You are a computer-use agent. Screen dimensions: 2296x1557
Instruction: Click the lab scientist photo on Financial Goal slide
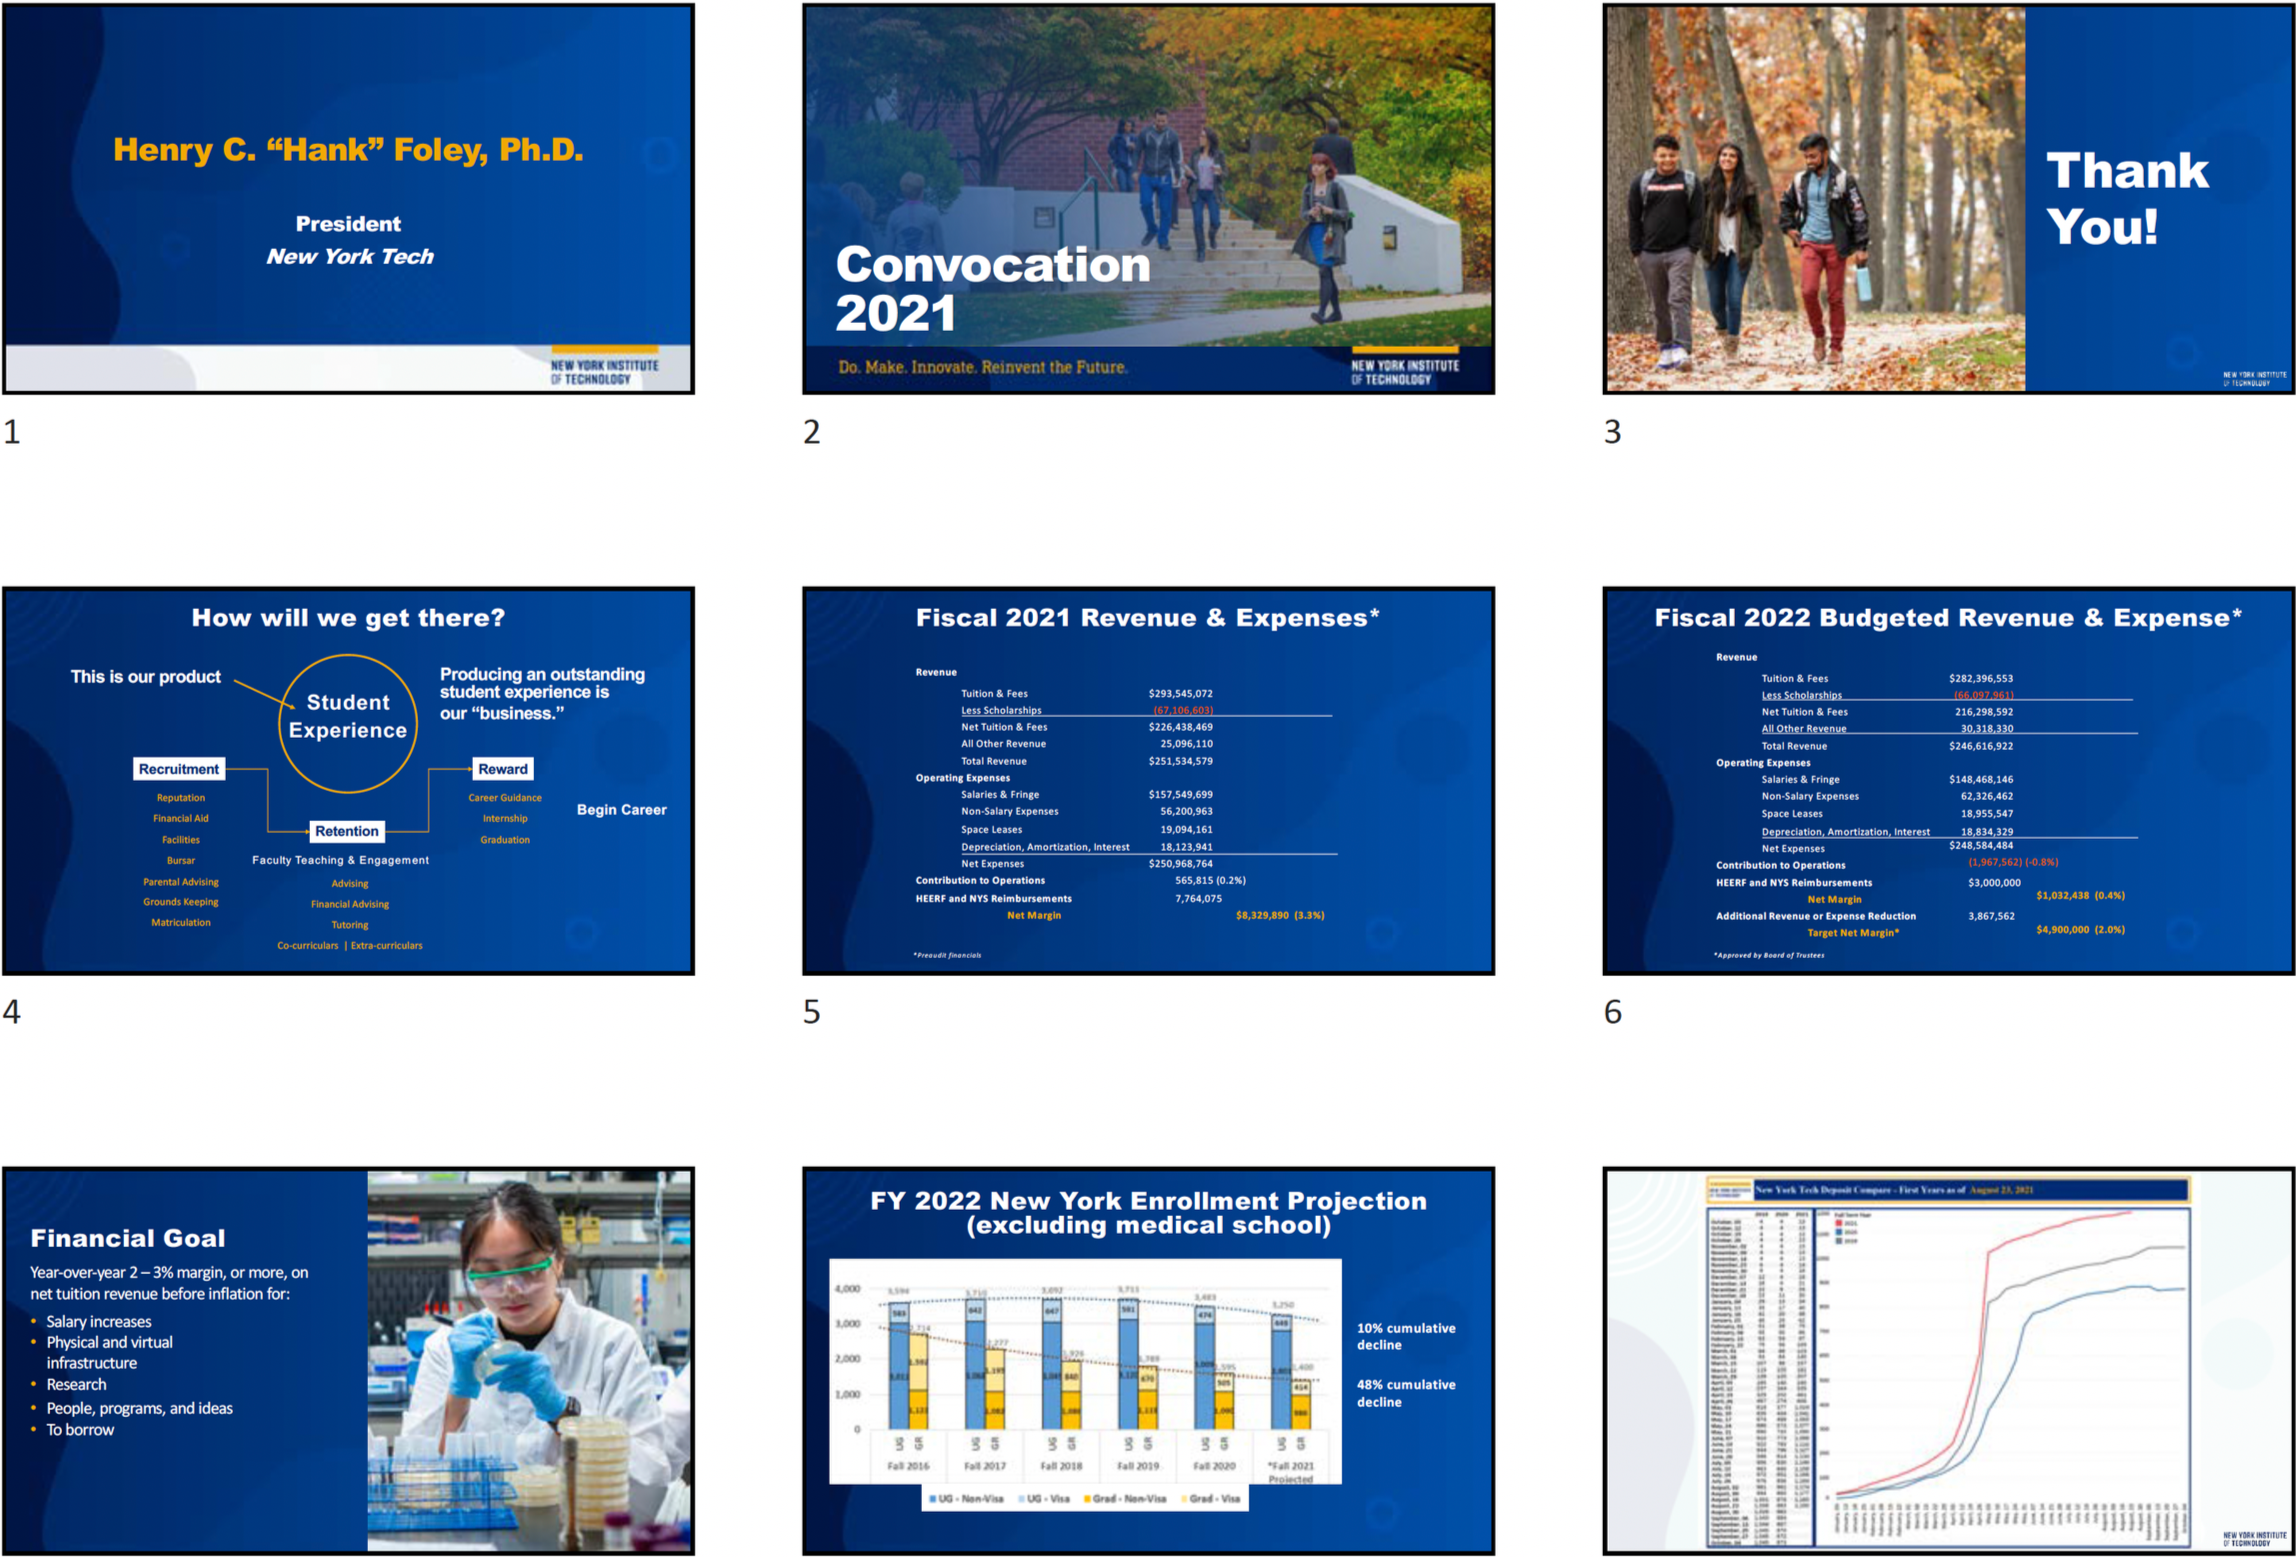tap(529, 1360)
